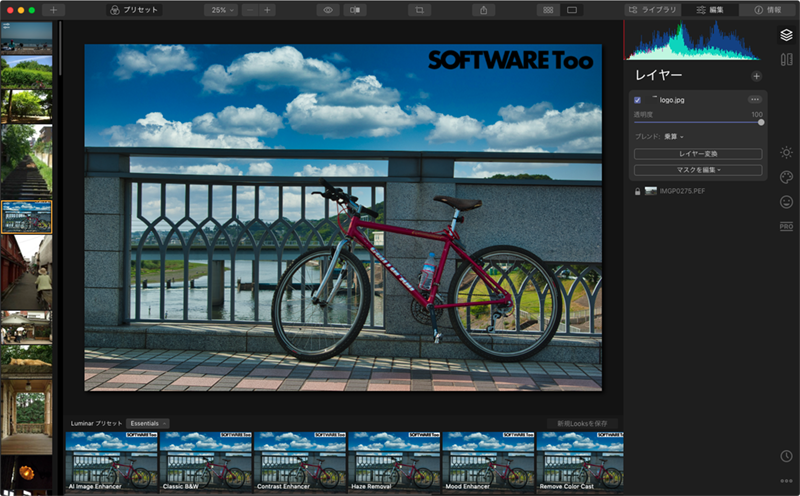The width and height of the screenshot is (800, 496).
Task: Open the History clock icon
Action: tap(786, 456)
